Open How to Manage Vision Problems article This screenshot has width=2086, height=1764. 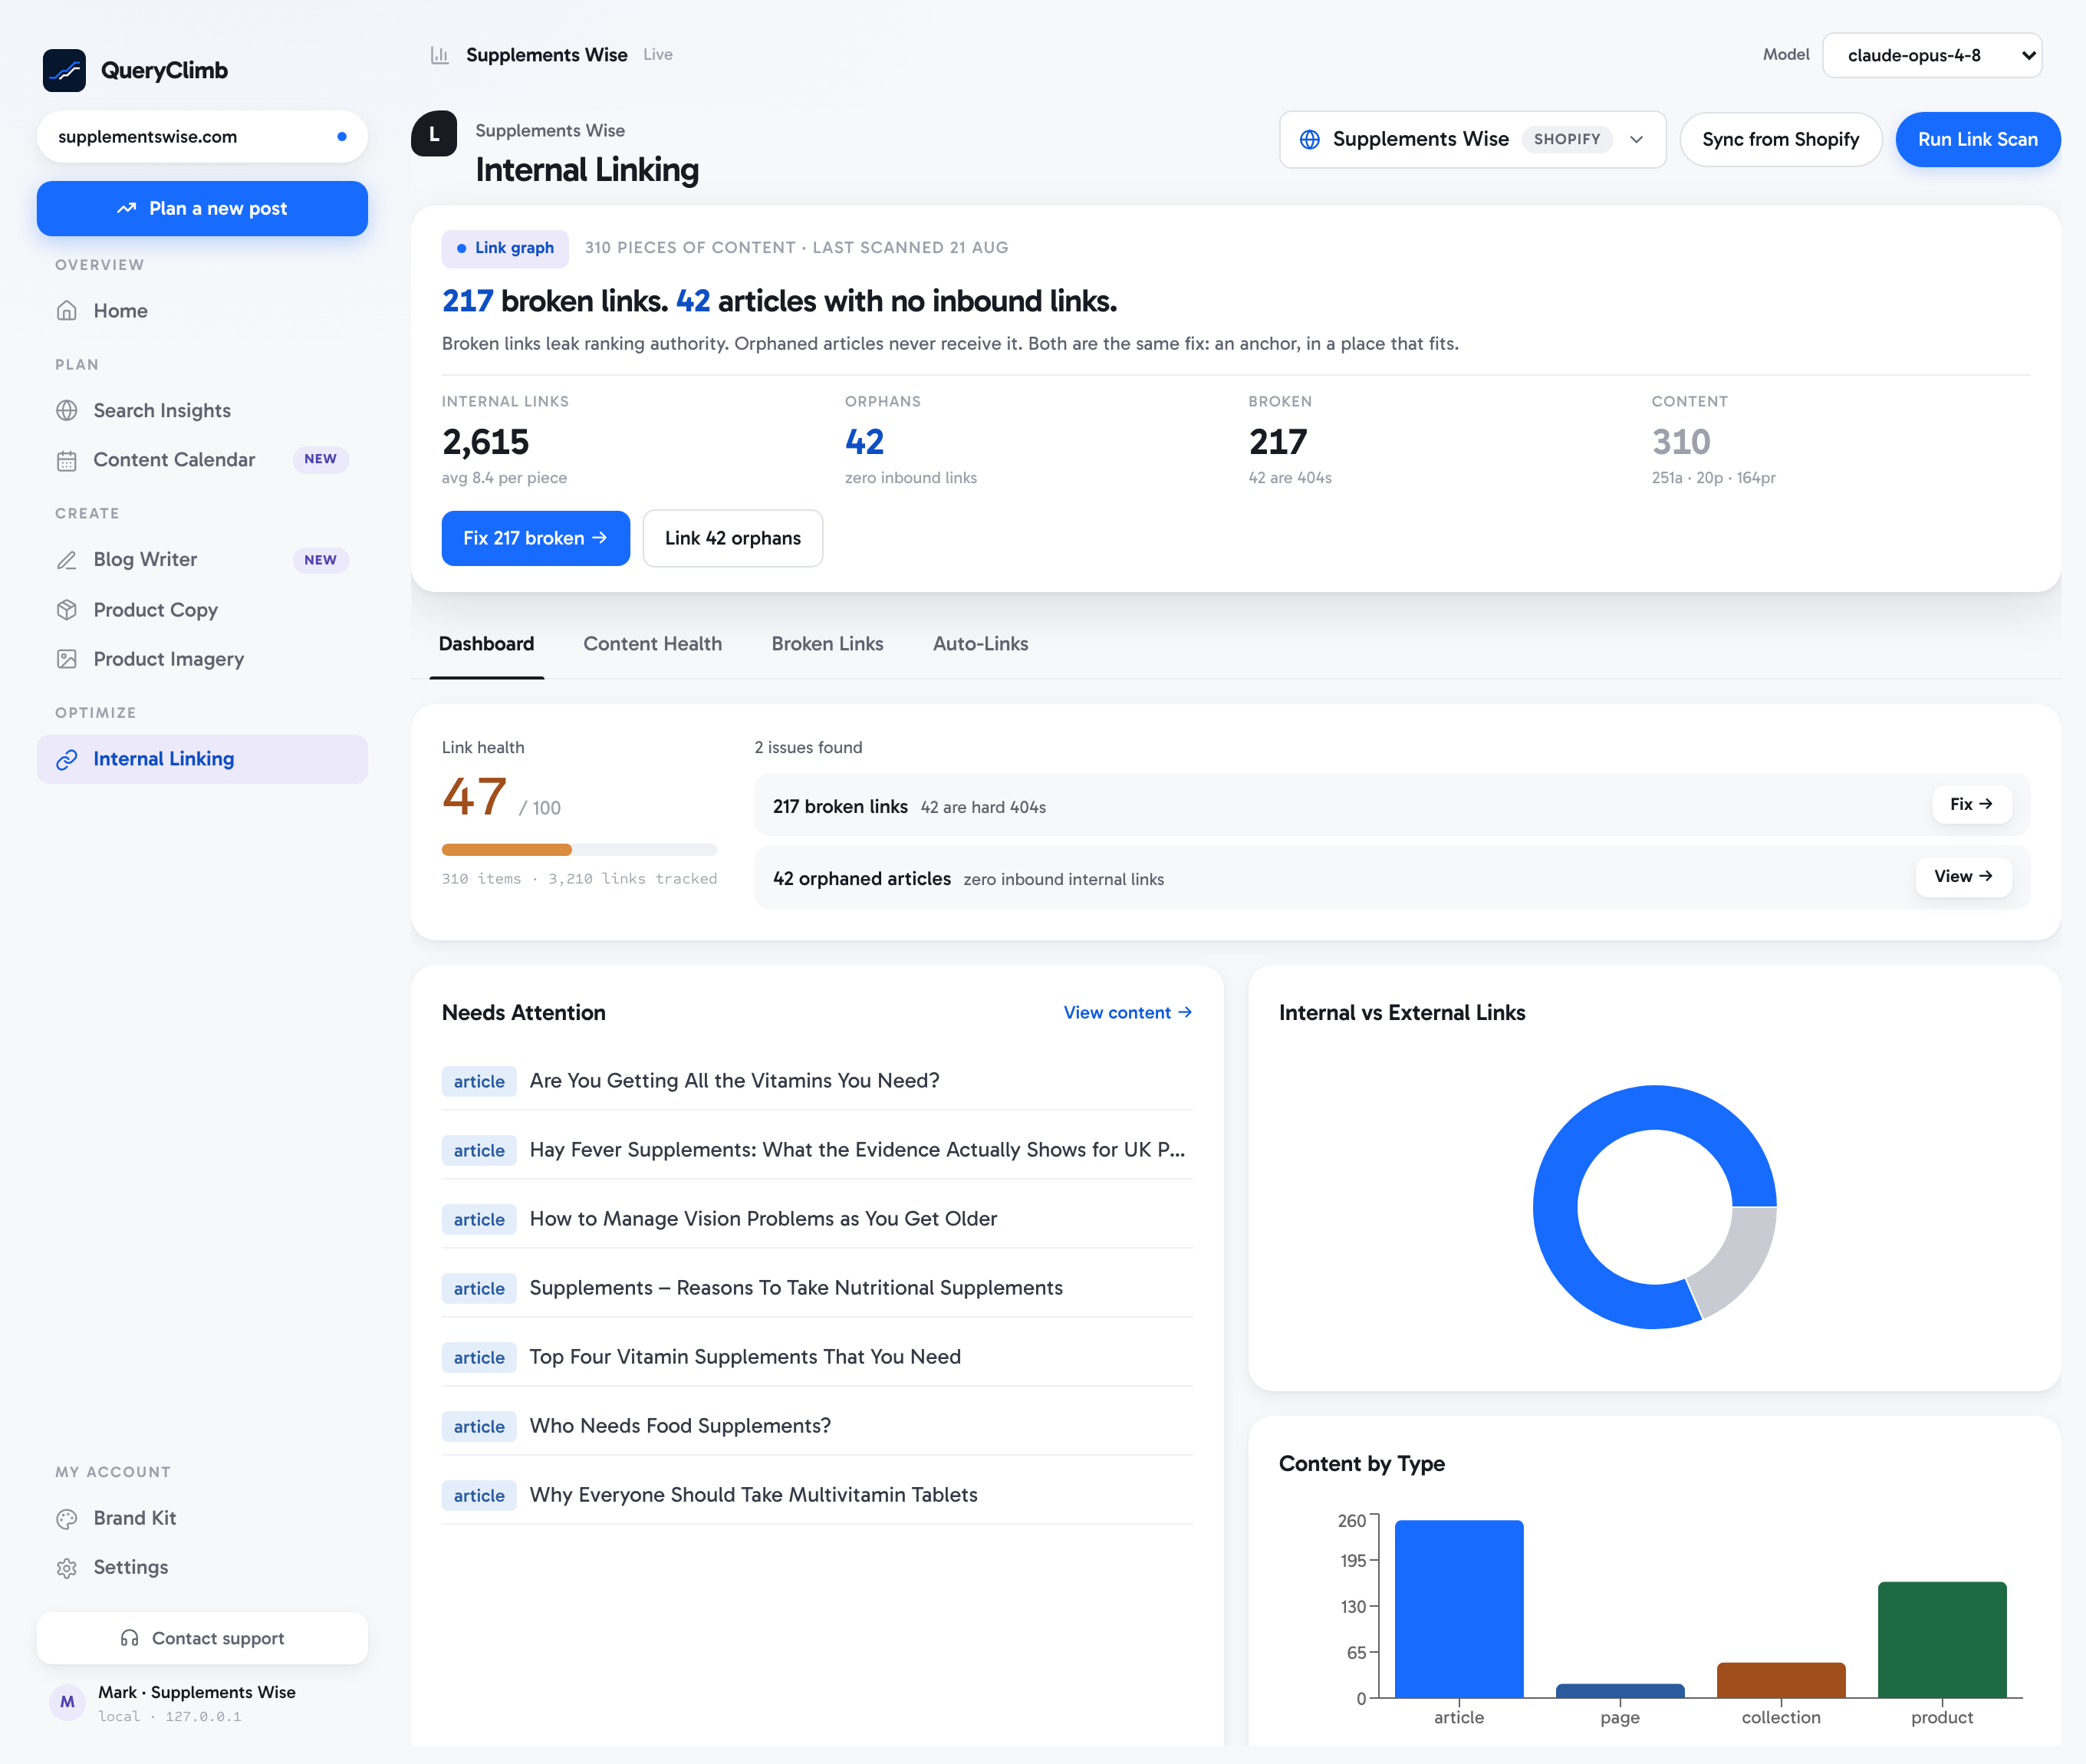(817, 1219)
